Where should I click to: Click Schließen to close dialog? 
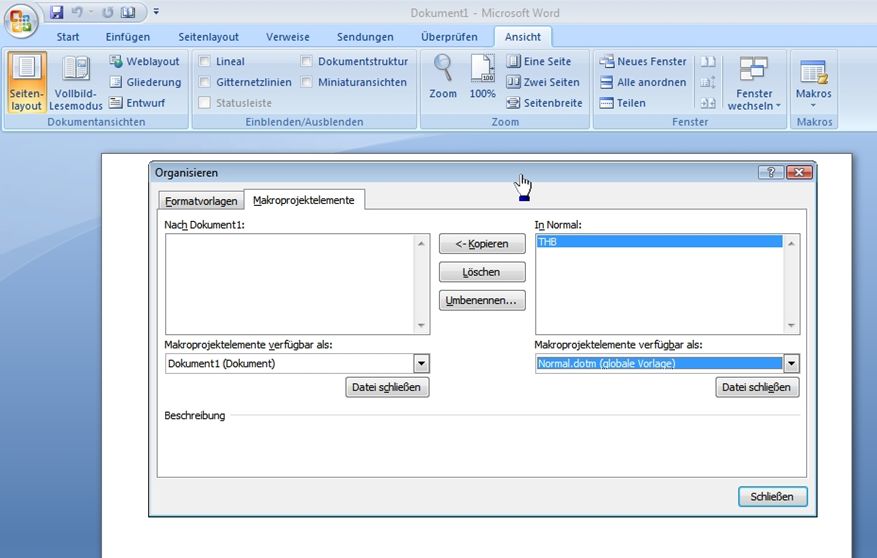click(x=772, y=496)
